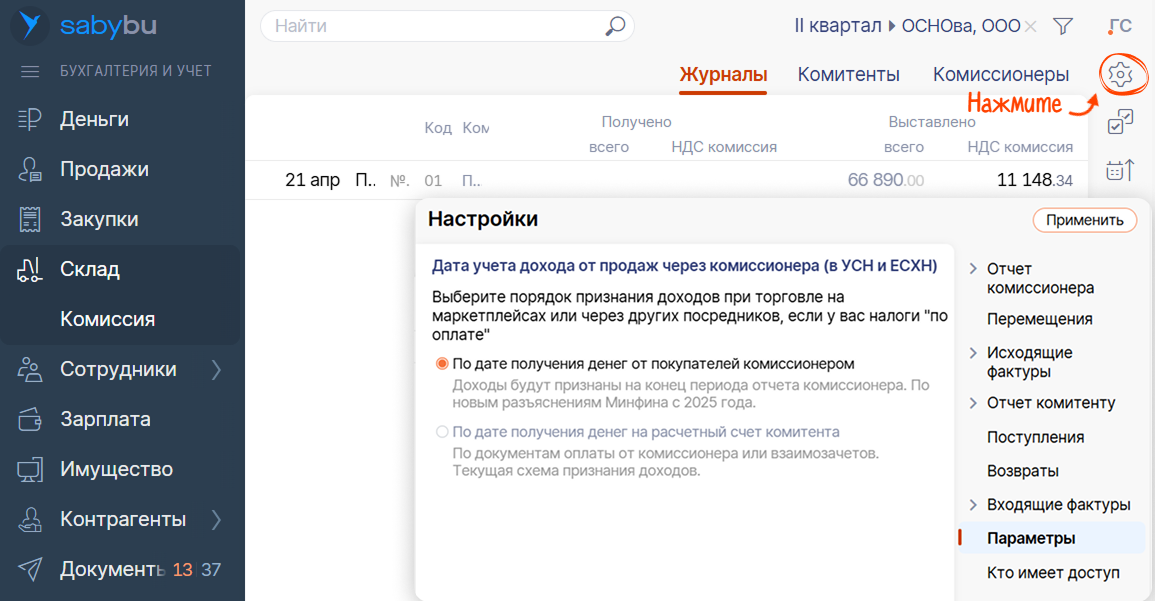Click the Склад forklift icon

pyautogui.click(x=30, y=270)
